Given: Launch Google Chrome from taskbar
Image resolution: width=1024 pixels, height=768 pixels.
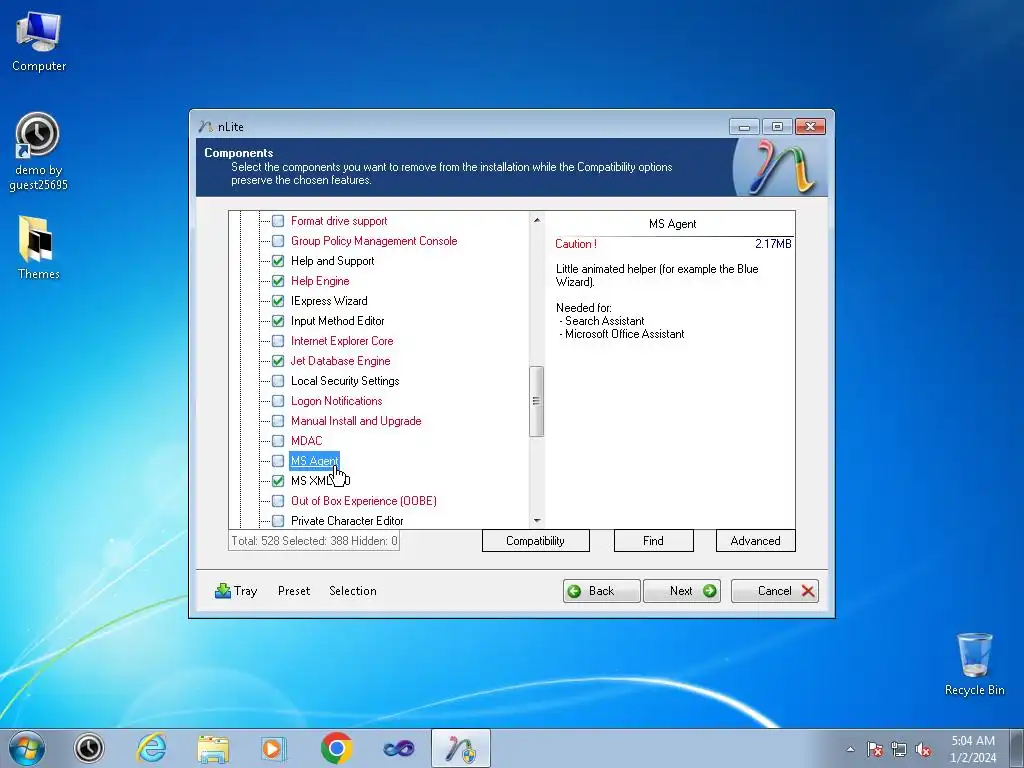Looking at the screenshot, I should point(336,748).
